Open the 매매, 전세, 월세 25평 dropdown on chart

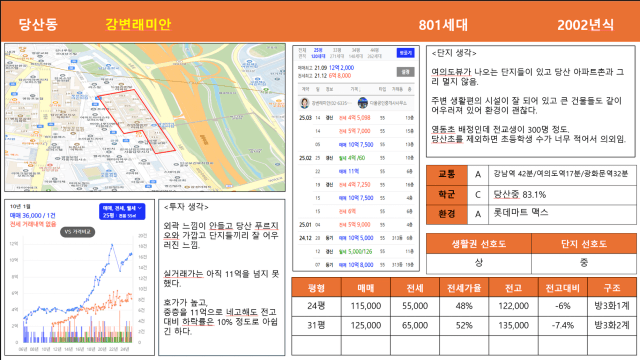coord(122,211)
